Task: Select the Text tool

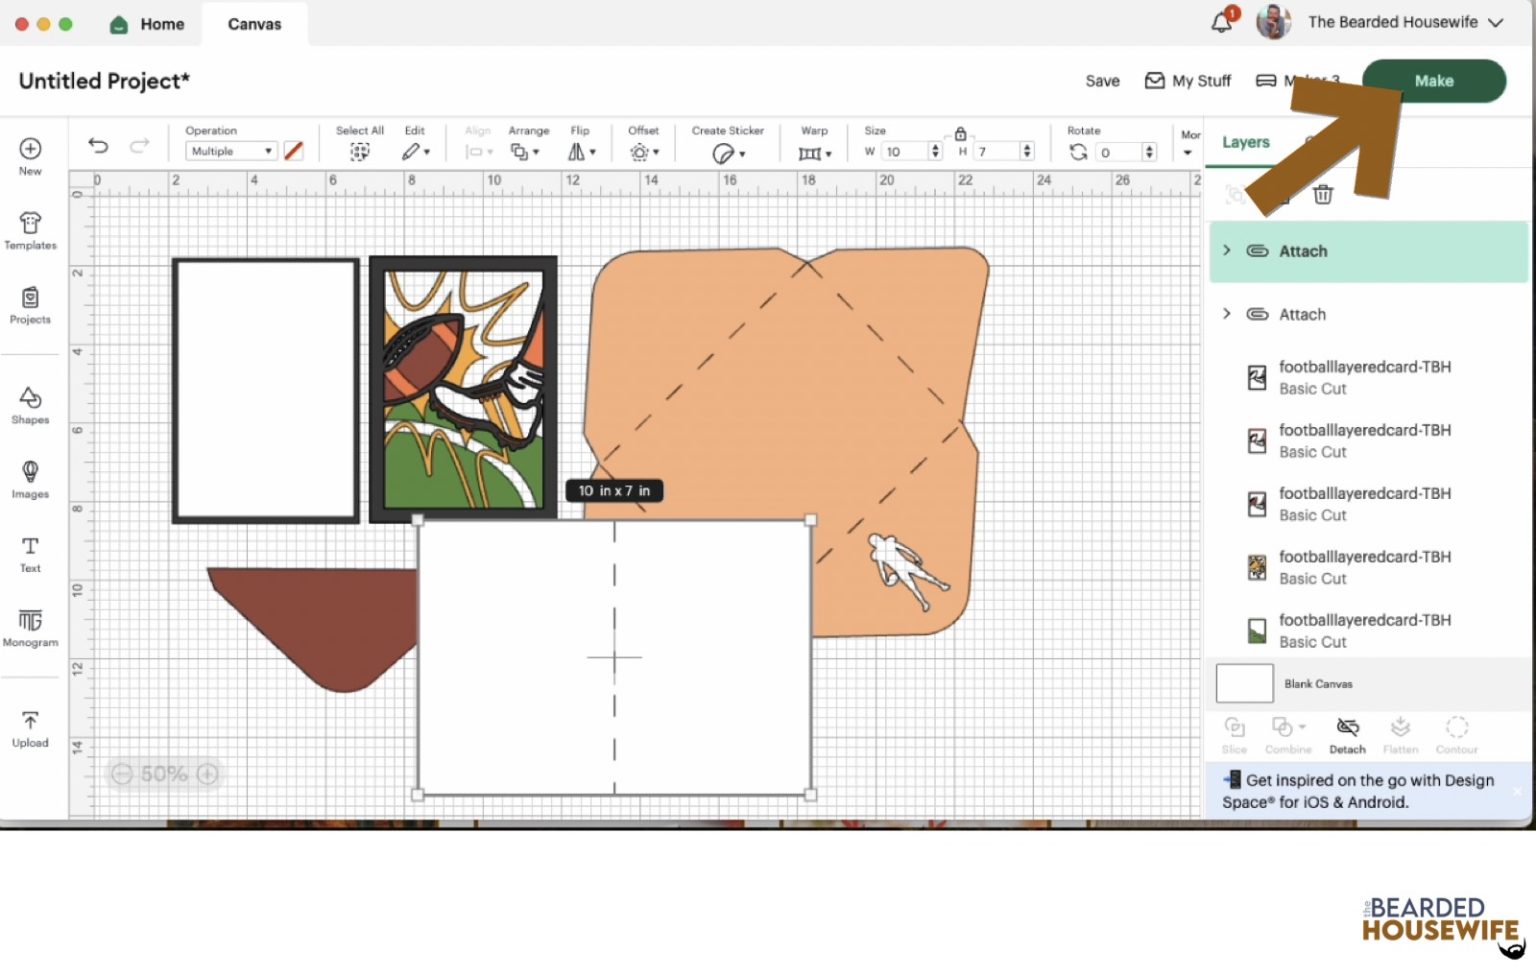Action: coord(30,553)
